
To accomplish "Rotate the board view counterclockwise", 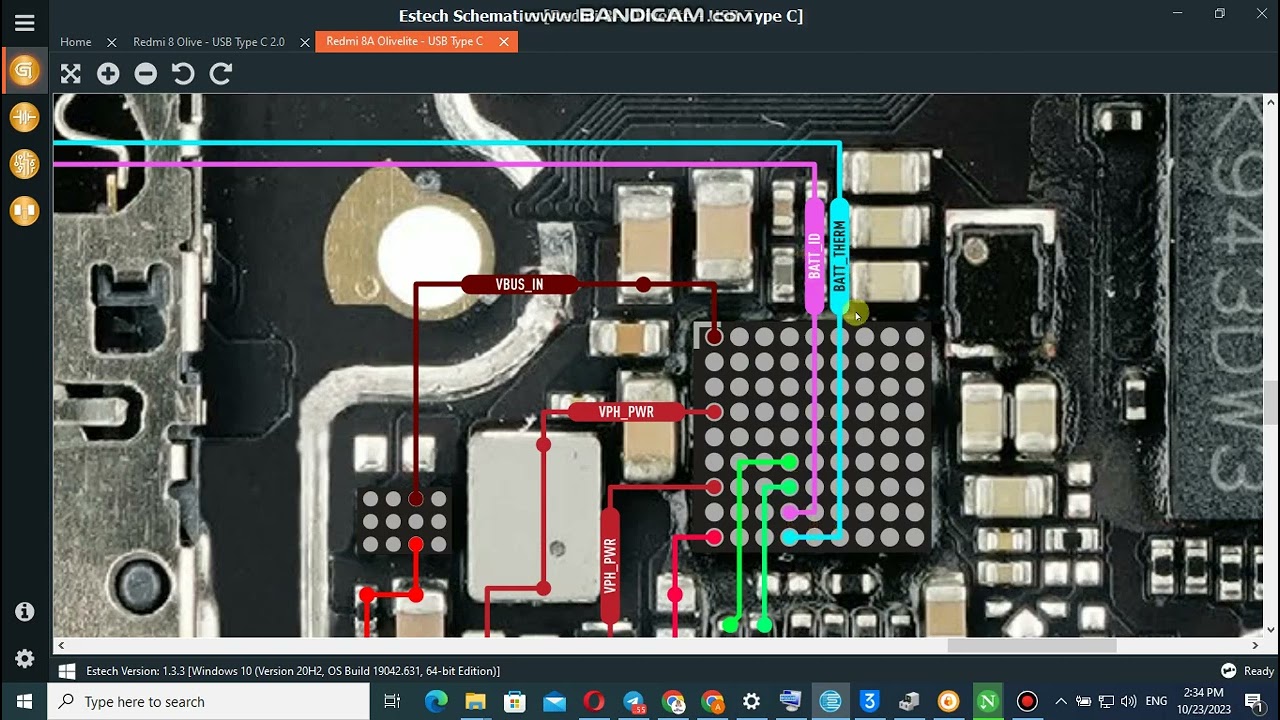I will (x=183, y=73).
